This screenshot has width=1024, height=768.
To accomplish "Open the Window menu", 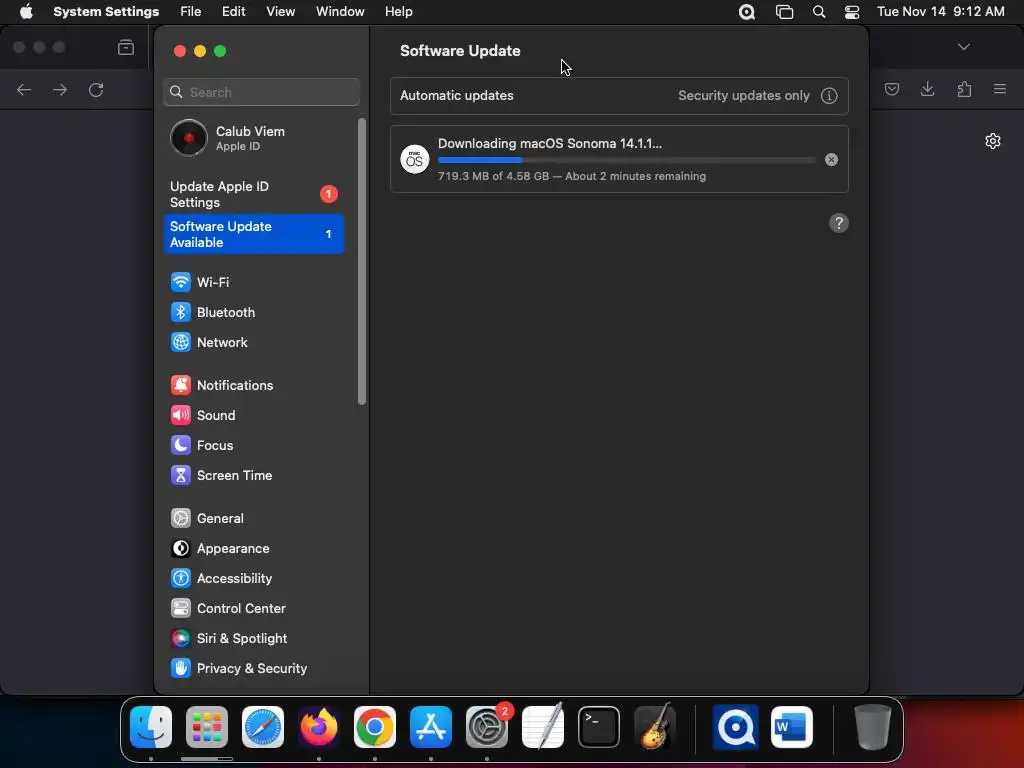I will [x=340, y=12].
